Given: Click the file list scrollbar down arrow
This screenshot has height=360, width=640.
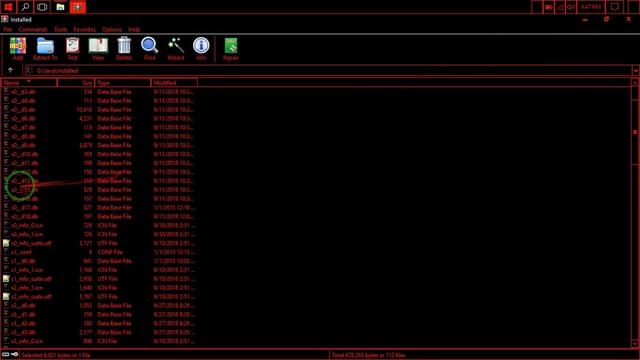Looking at the screenshot, I should click(635, 344).
